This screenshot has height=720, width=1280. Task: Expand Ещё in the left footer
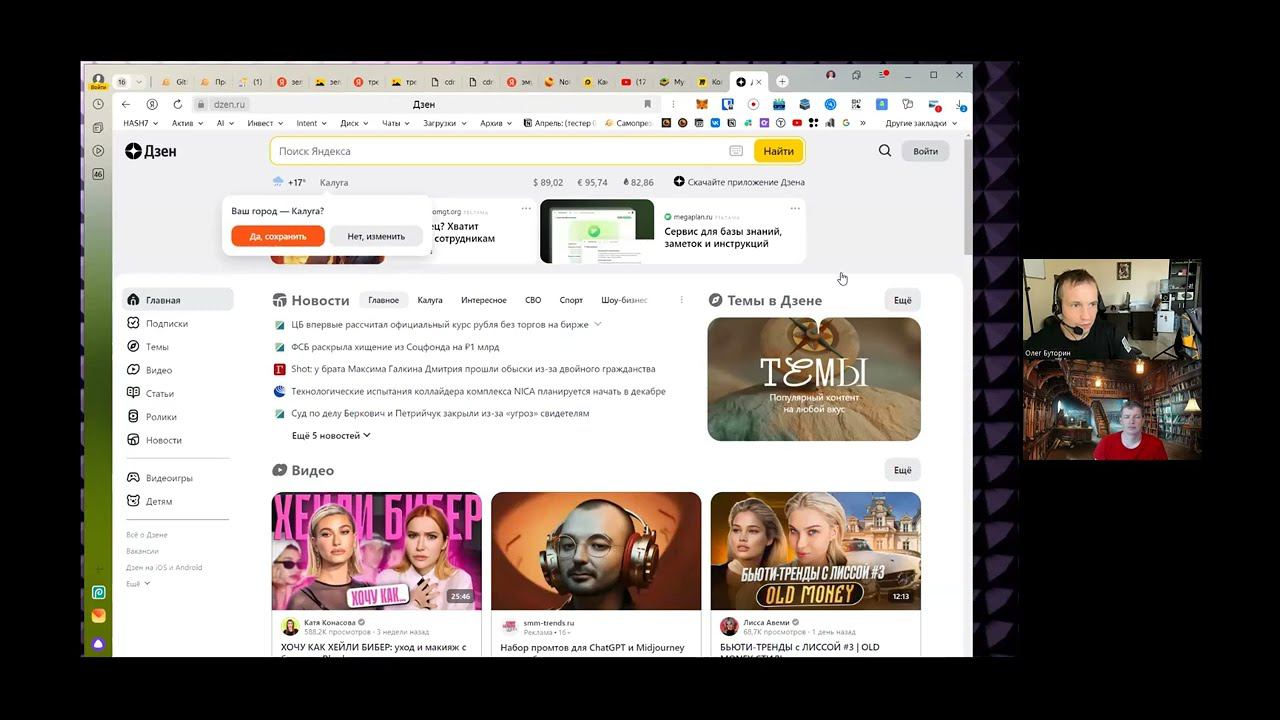coord(138,583)
